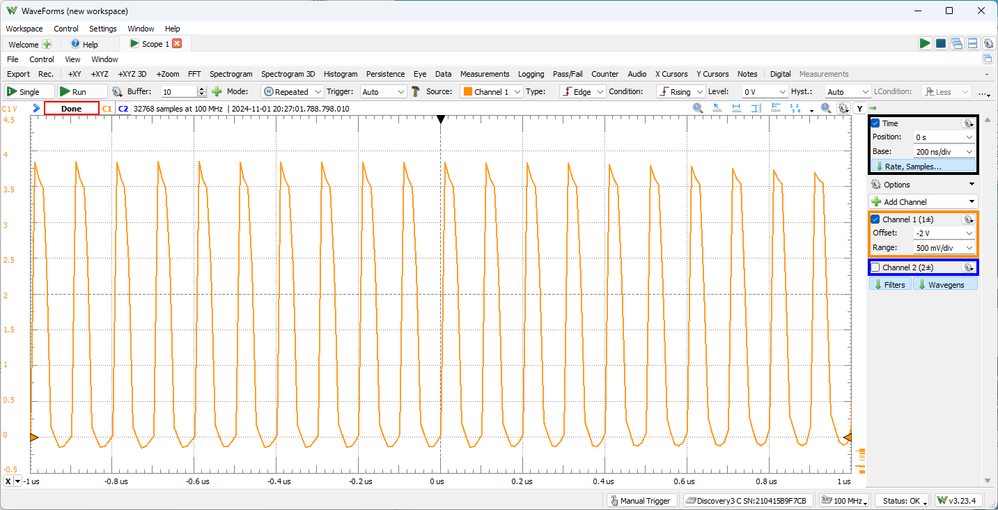This screenshot has height=510, width=998.
Task: Click the blue Stop All square icon
Action: (941, 43)
